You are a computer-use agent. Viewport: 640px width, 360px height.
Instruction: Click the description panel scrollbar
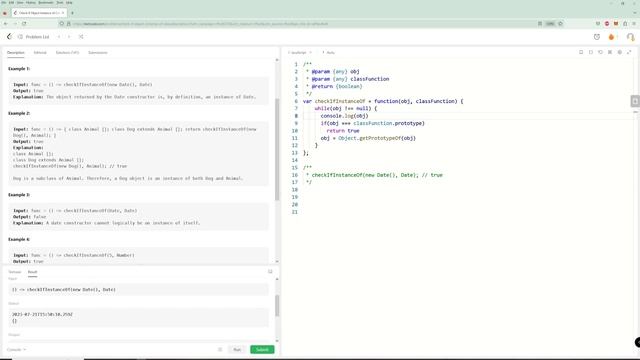point(277,149)
